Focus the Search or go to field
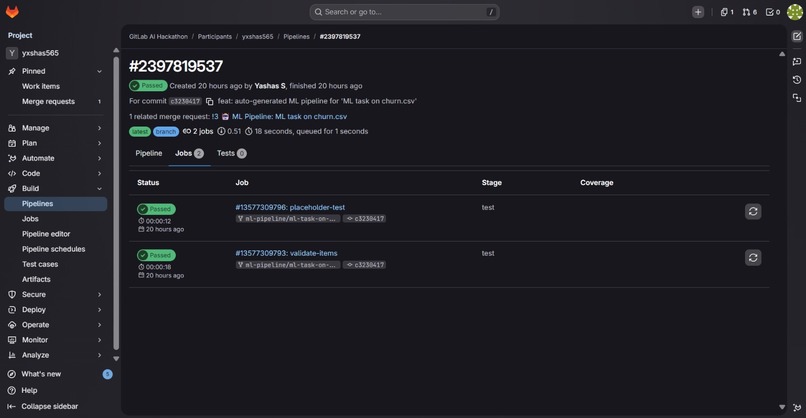The image size is (806, 418). (x=405, y=12)
